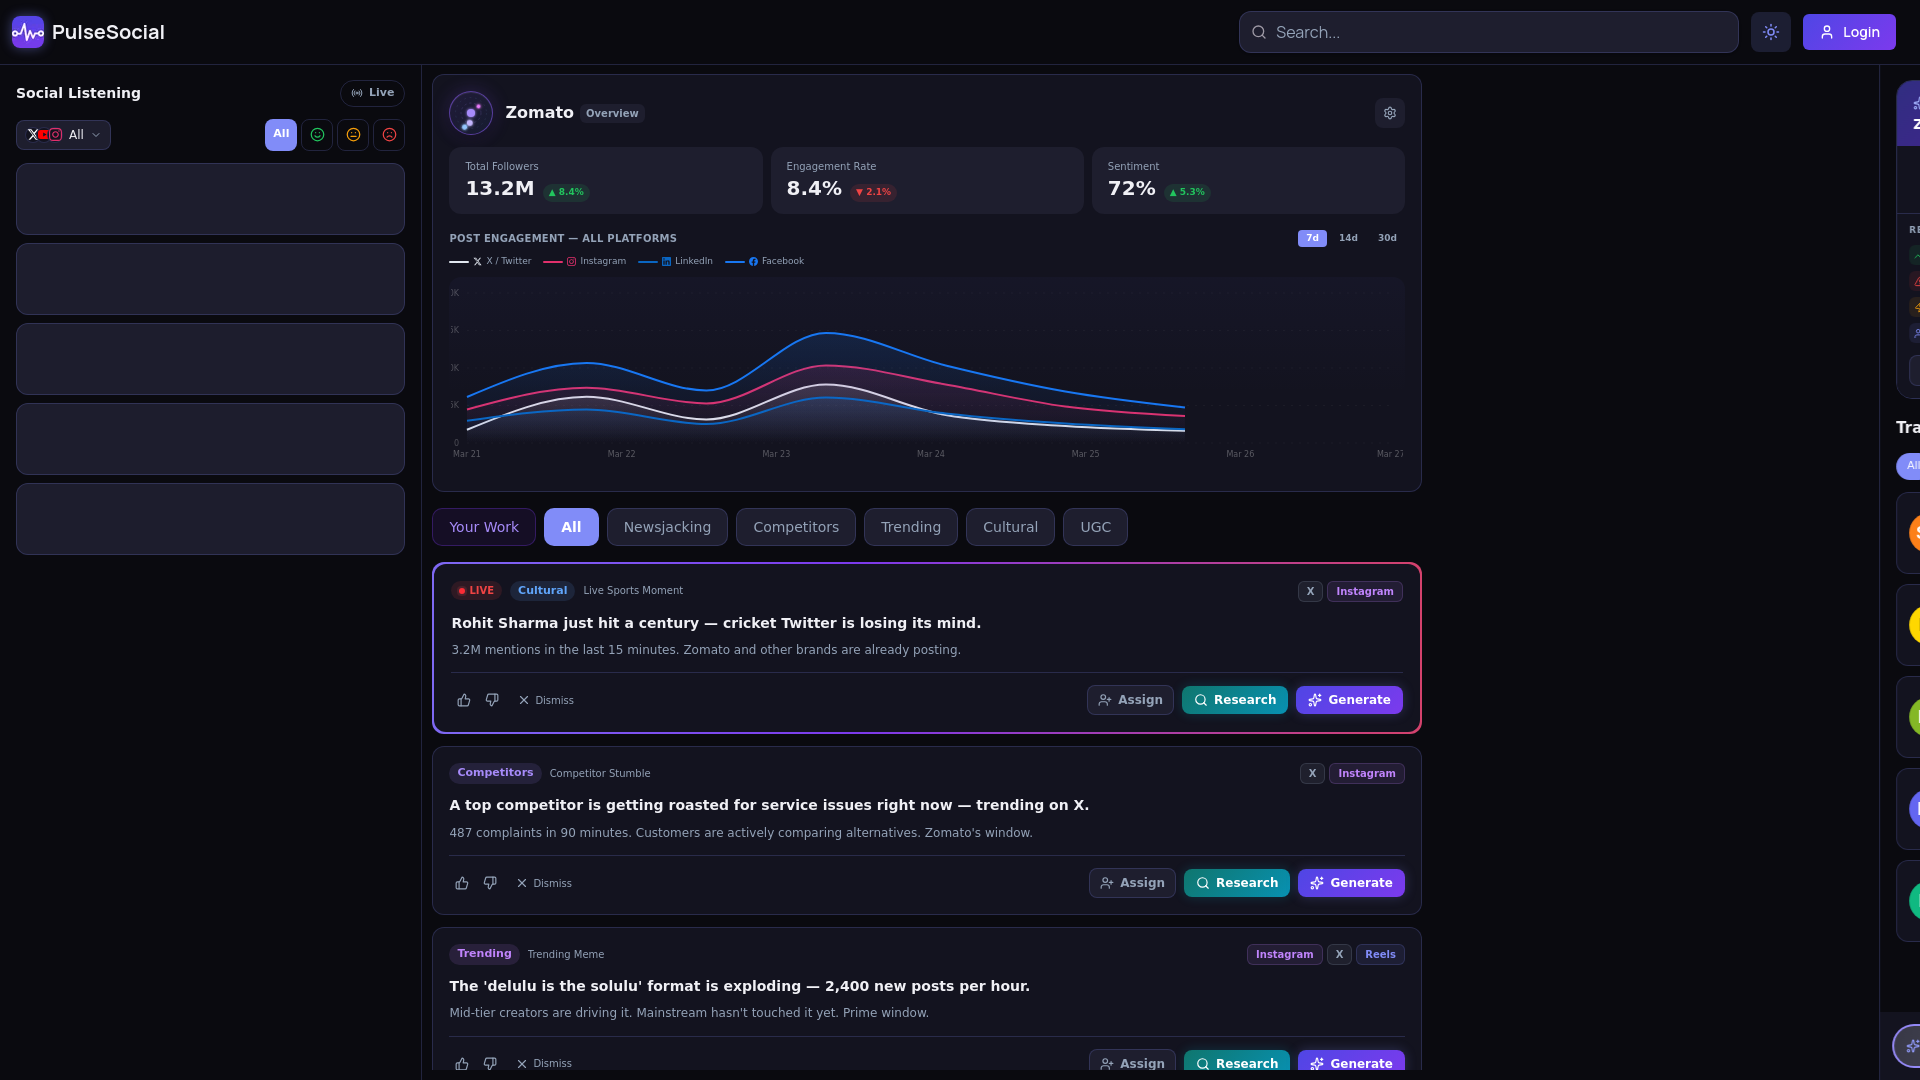Toggle the light/dark theme sun icon
The image size is (1920, 1080).
point(1771,32)
